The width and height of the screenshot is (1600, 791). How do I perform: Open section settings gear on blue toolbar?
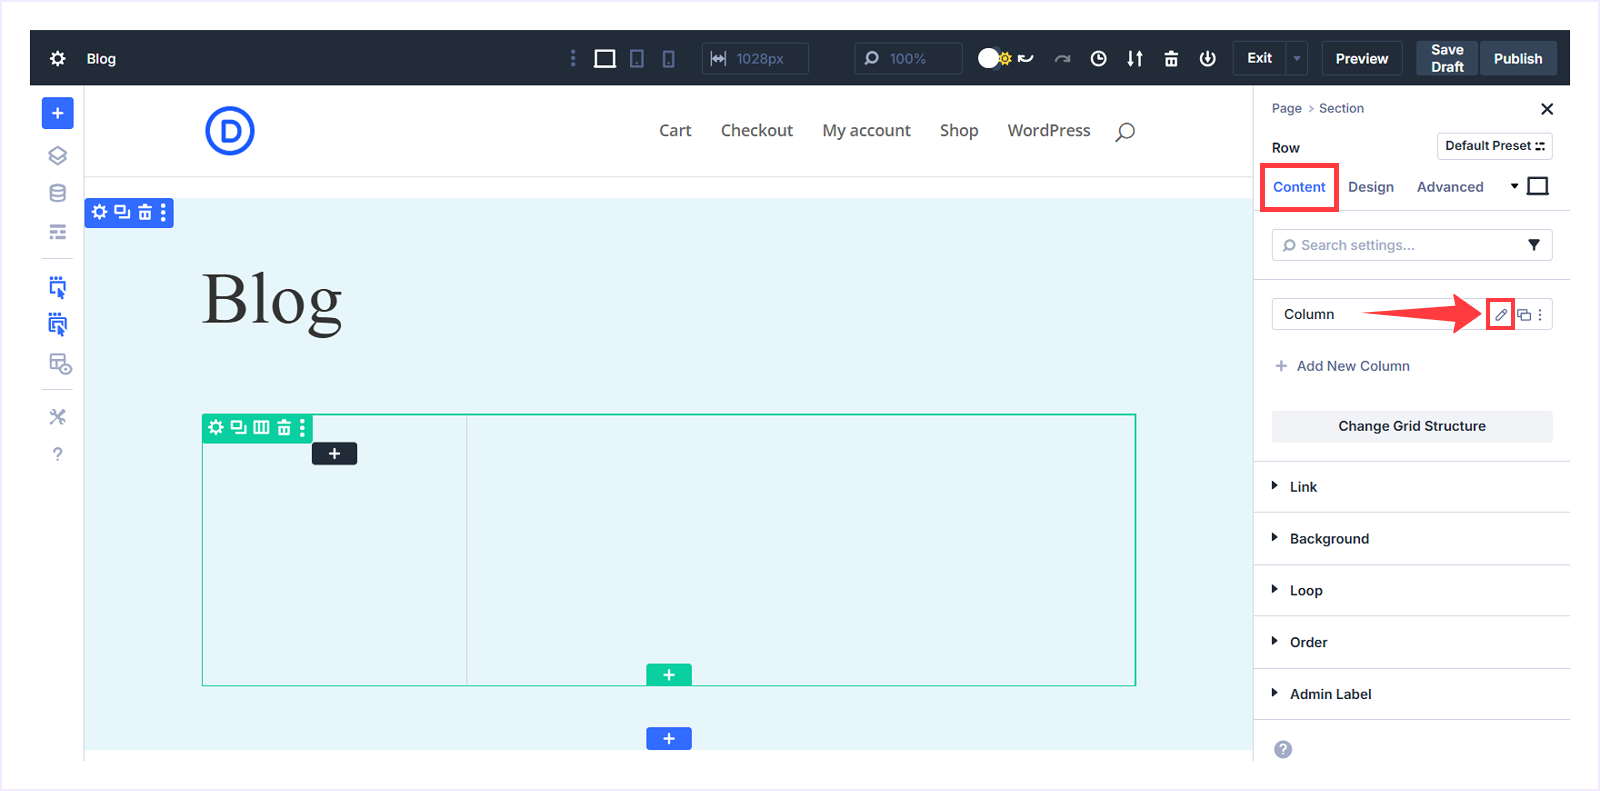[x=99, y=212]
